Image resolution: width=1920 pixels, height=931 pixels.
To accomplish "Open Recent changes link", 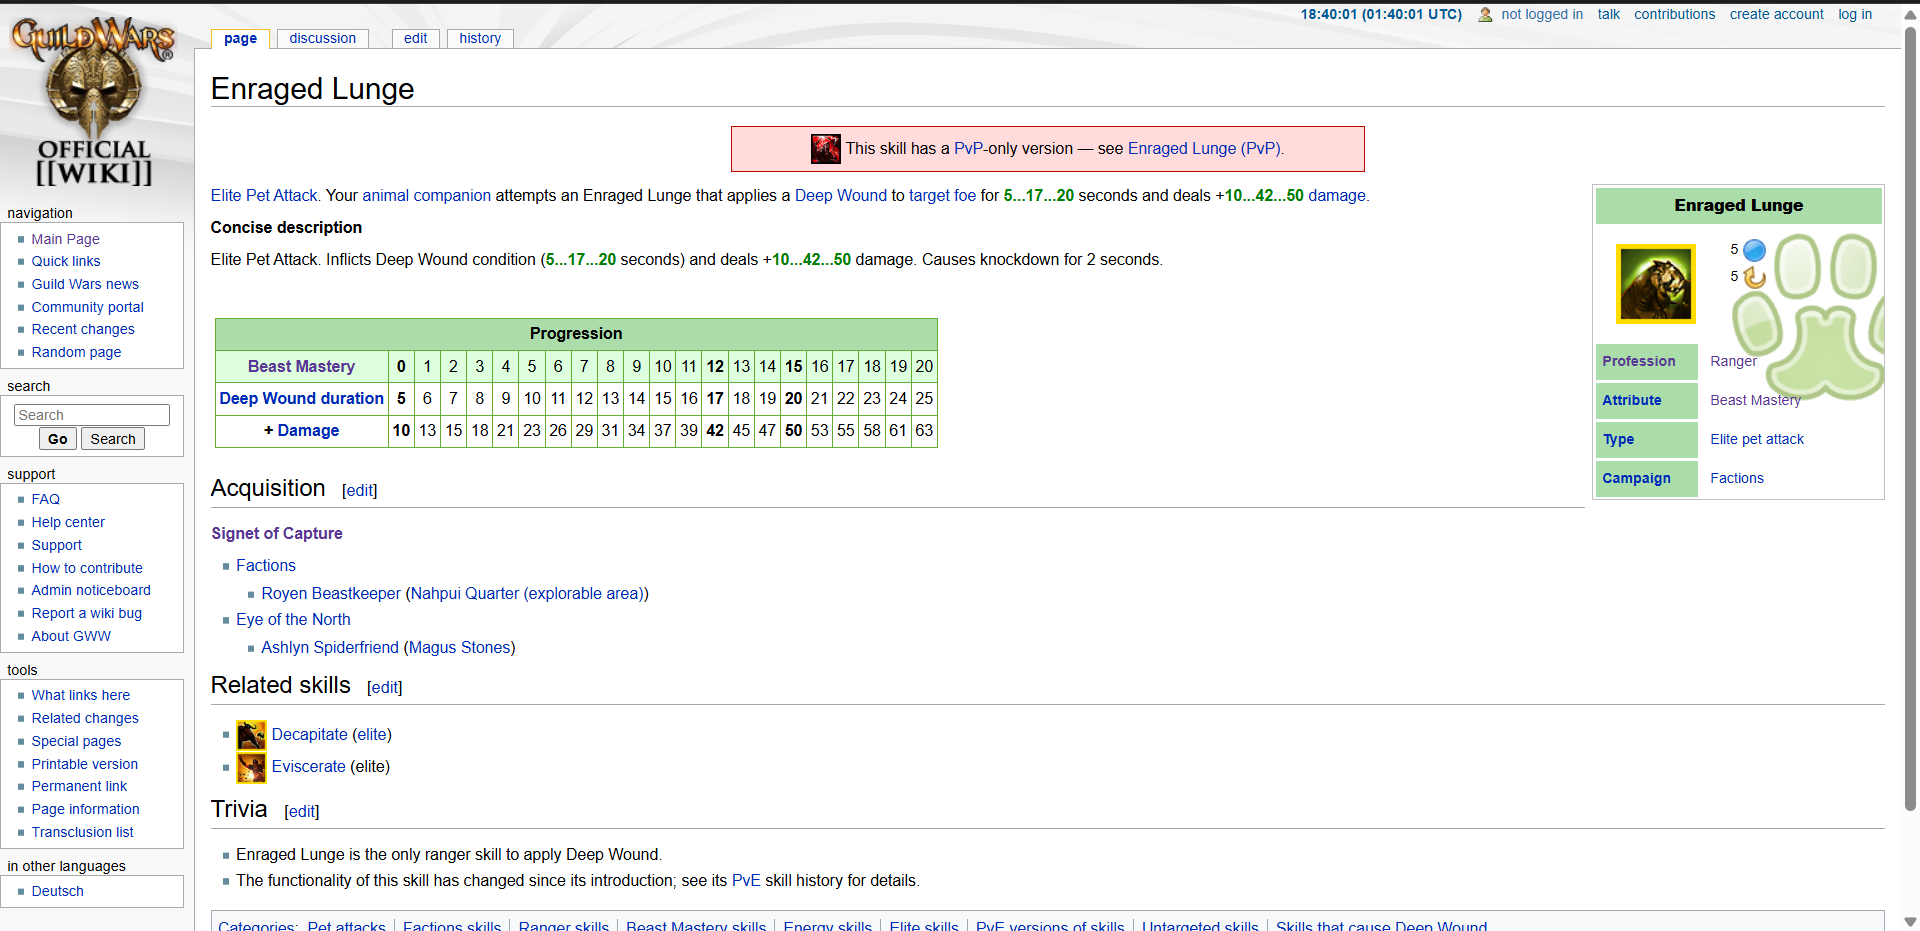I will [83, 329].
